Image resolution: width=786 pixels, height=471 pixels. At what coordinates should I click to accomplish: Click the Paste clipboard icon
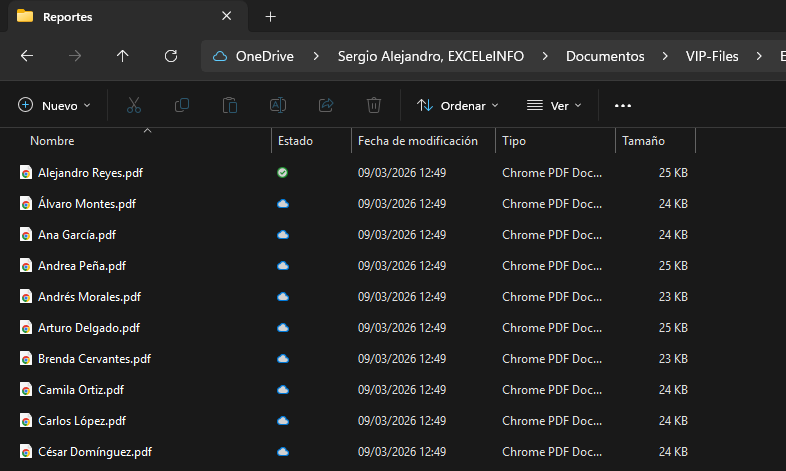pyautogui.click(x=230, y=105)
